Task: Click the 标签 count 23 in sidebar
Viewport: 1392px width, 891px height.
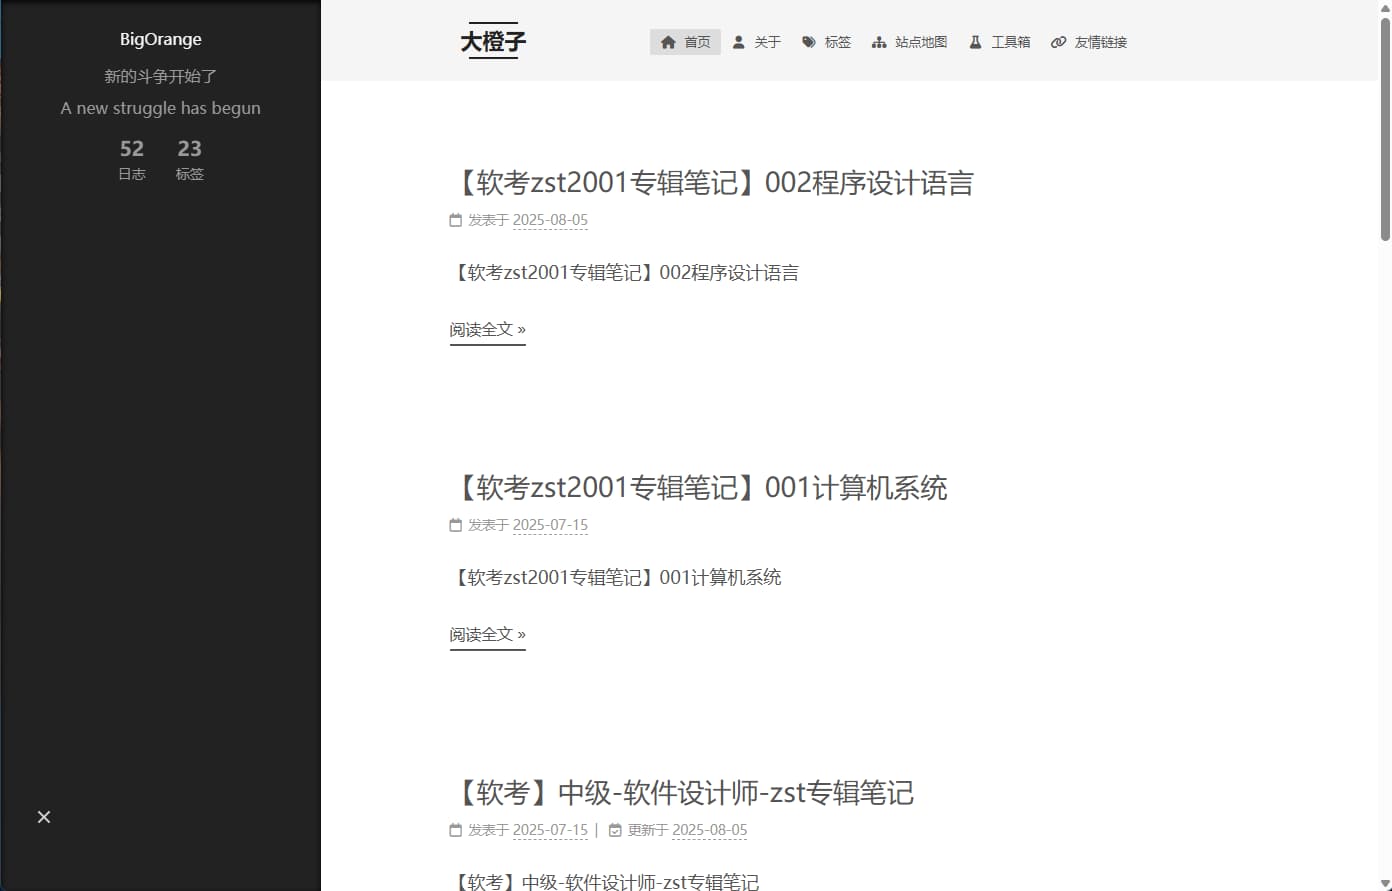Action: click(189, 160)
